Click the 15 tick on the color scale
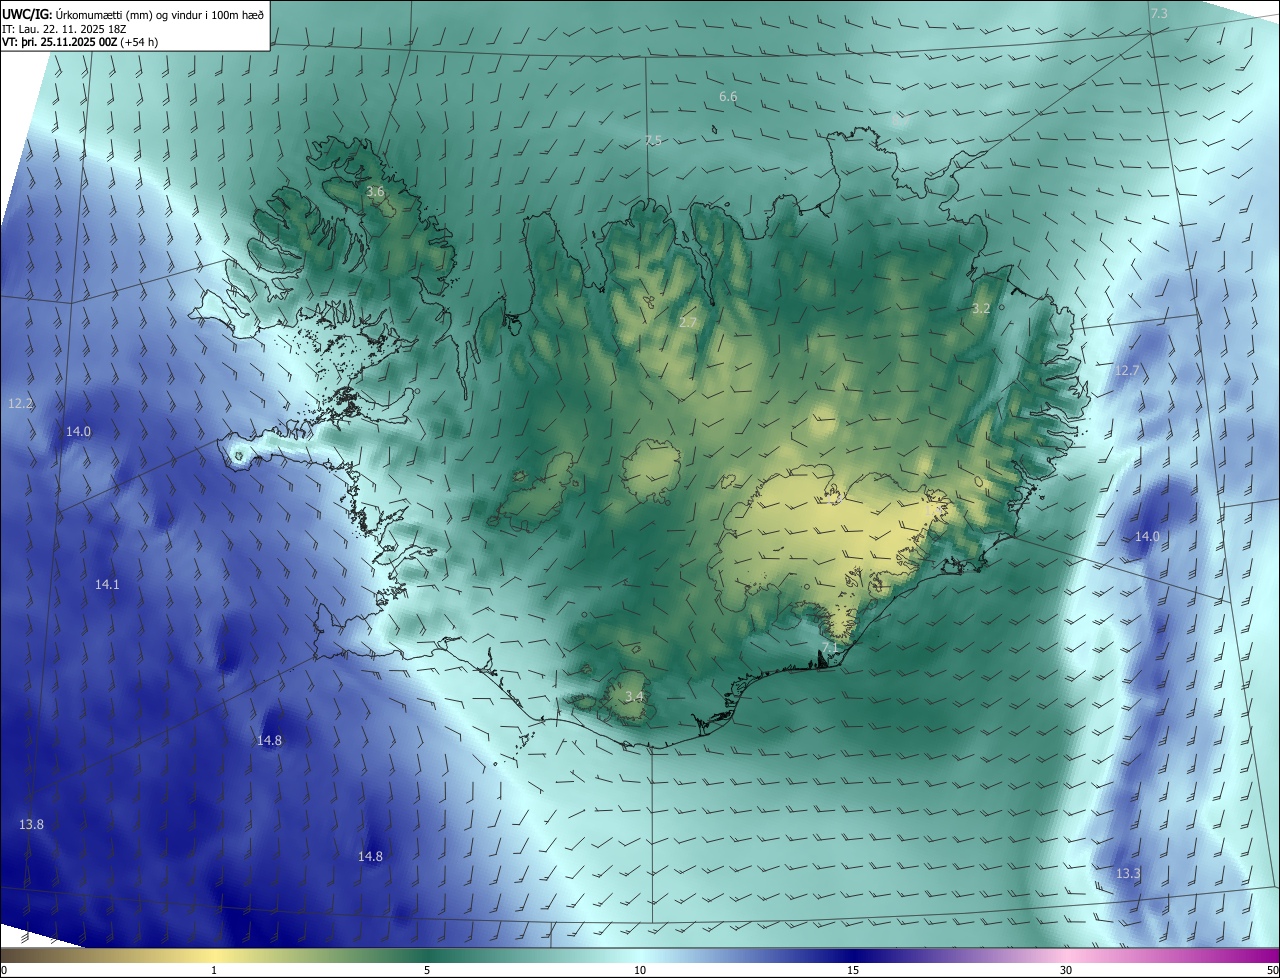The image size is (1280, 978). click(x=853, y=971)
